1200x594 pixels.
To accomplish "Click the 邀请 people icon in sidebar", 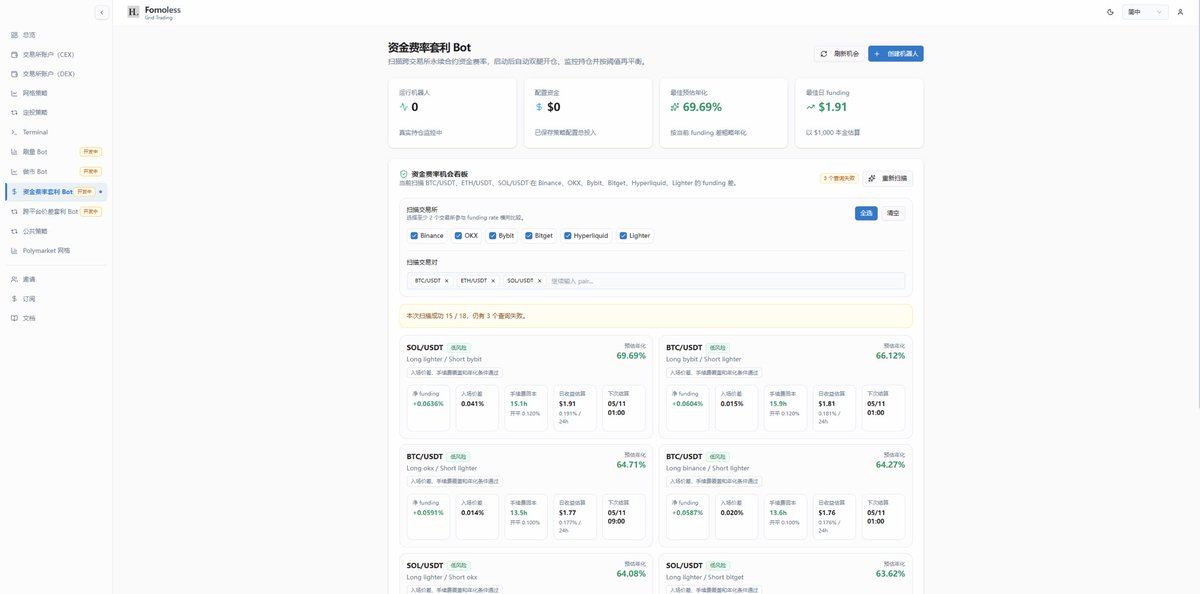I will pyautogui.click(x=14, y=279).
